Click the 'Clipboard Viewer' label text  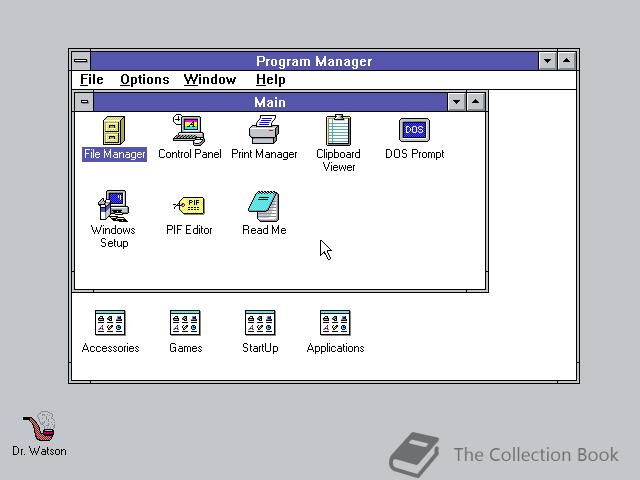click(x=338, y=160)
